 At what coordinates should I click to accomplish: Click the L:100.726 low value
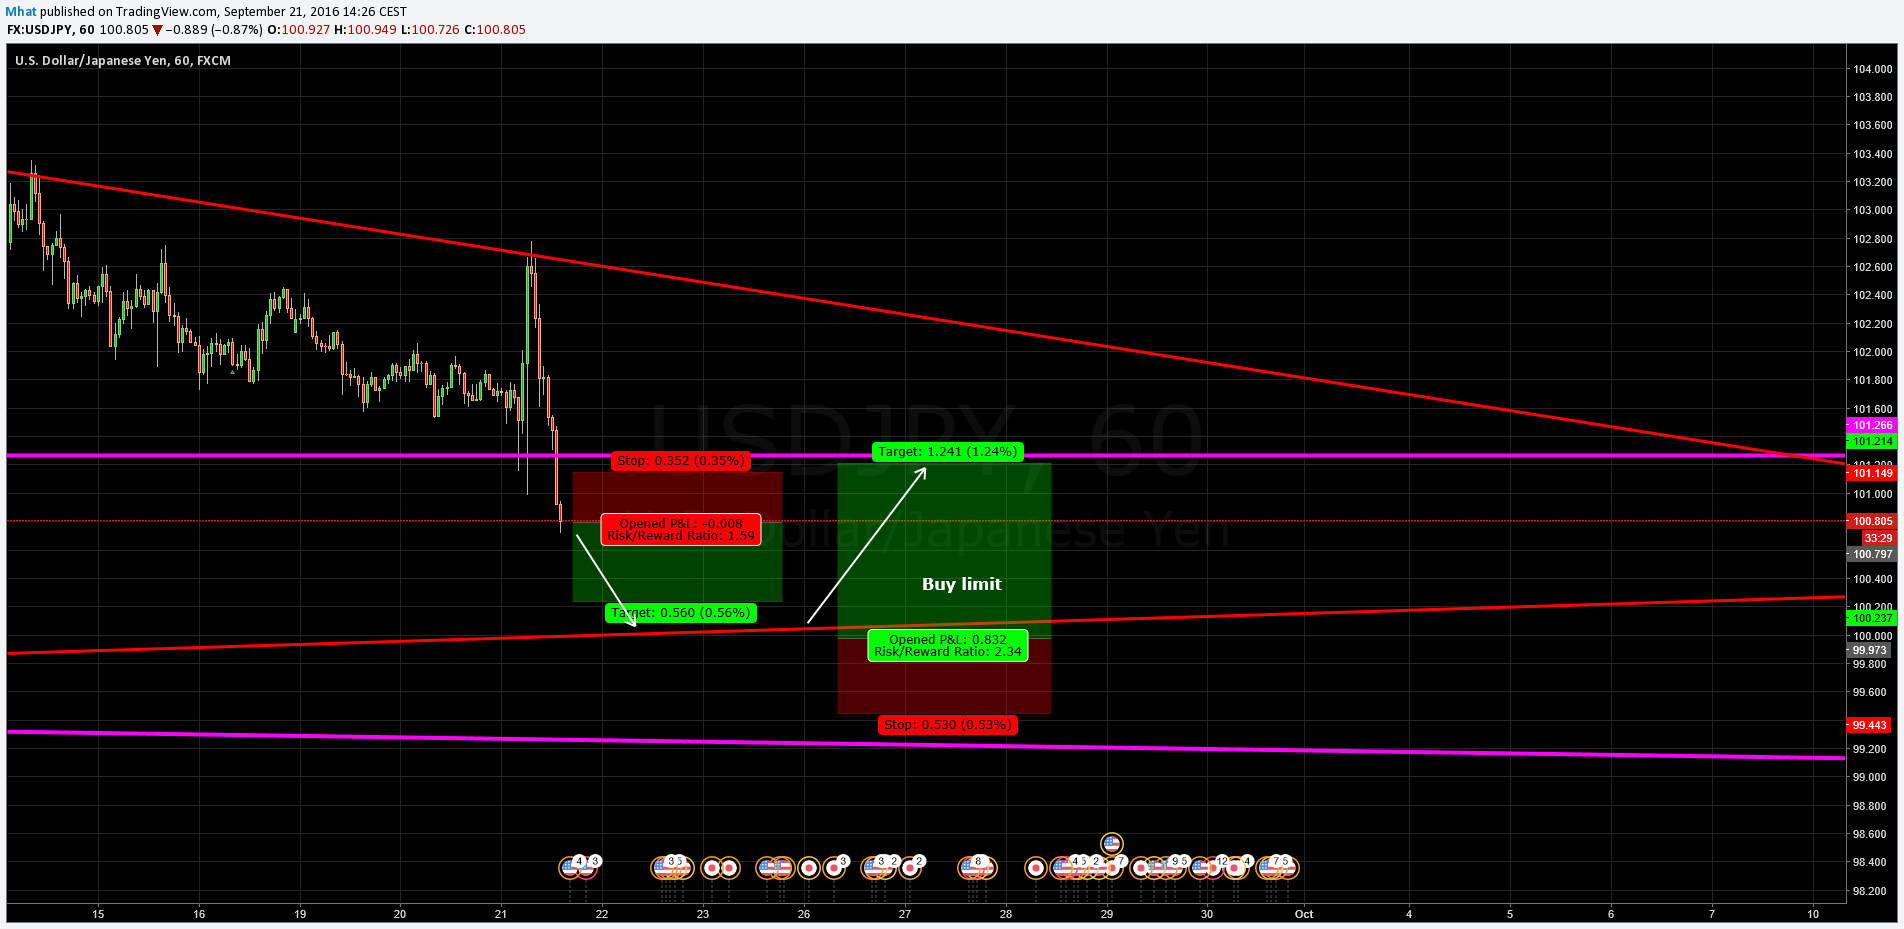pyautogui.click(x=430, y=30)
